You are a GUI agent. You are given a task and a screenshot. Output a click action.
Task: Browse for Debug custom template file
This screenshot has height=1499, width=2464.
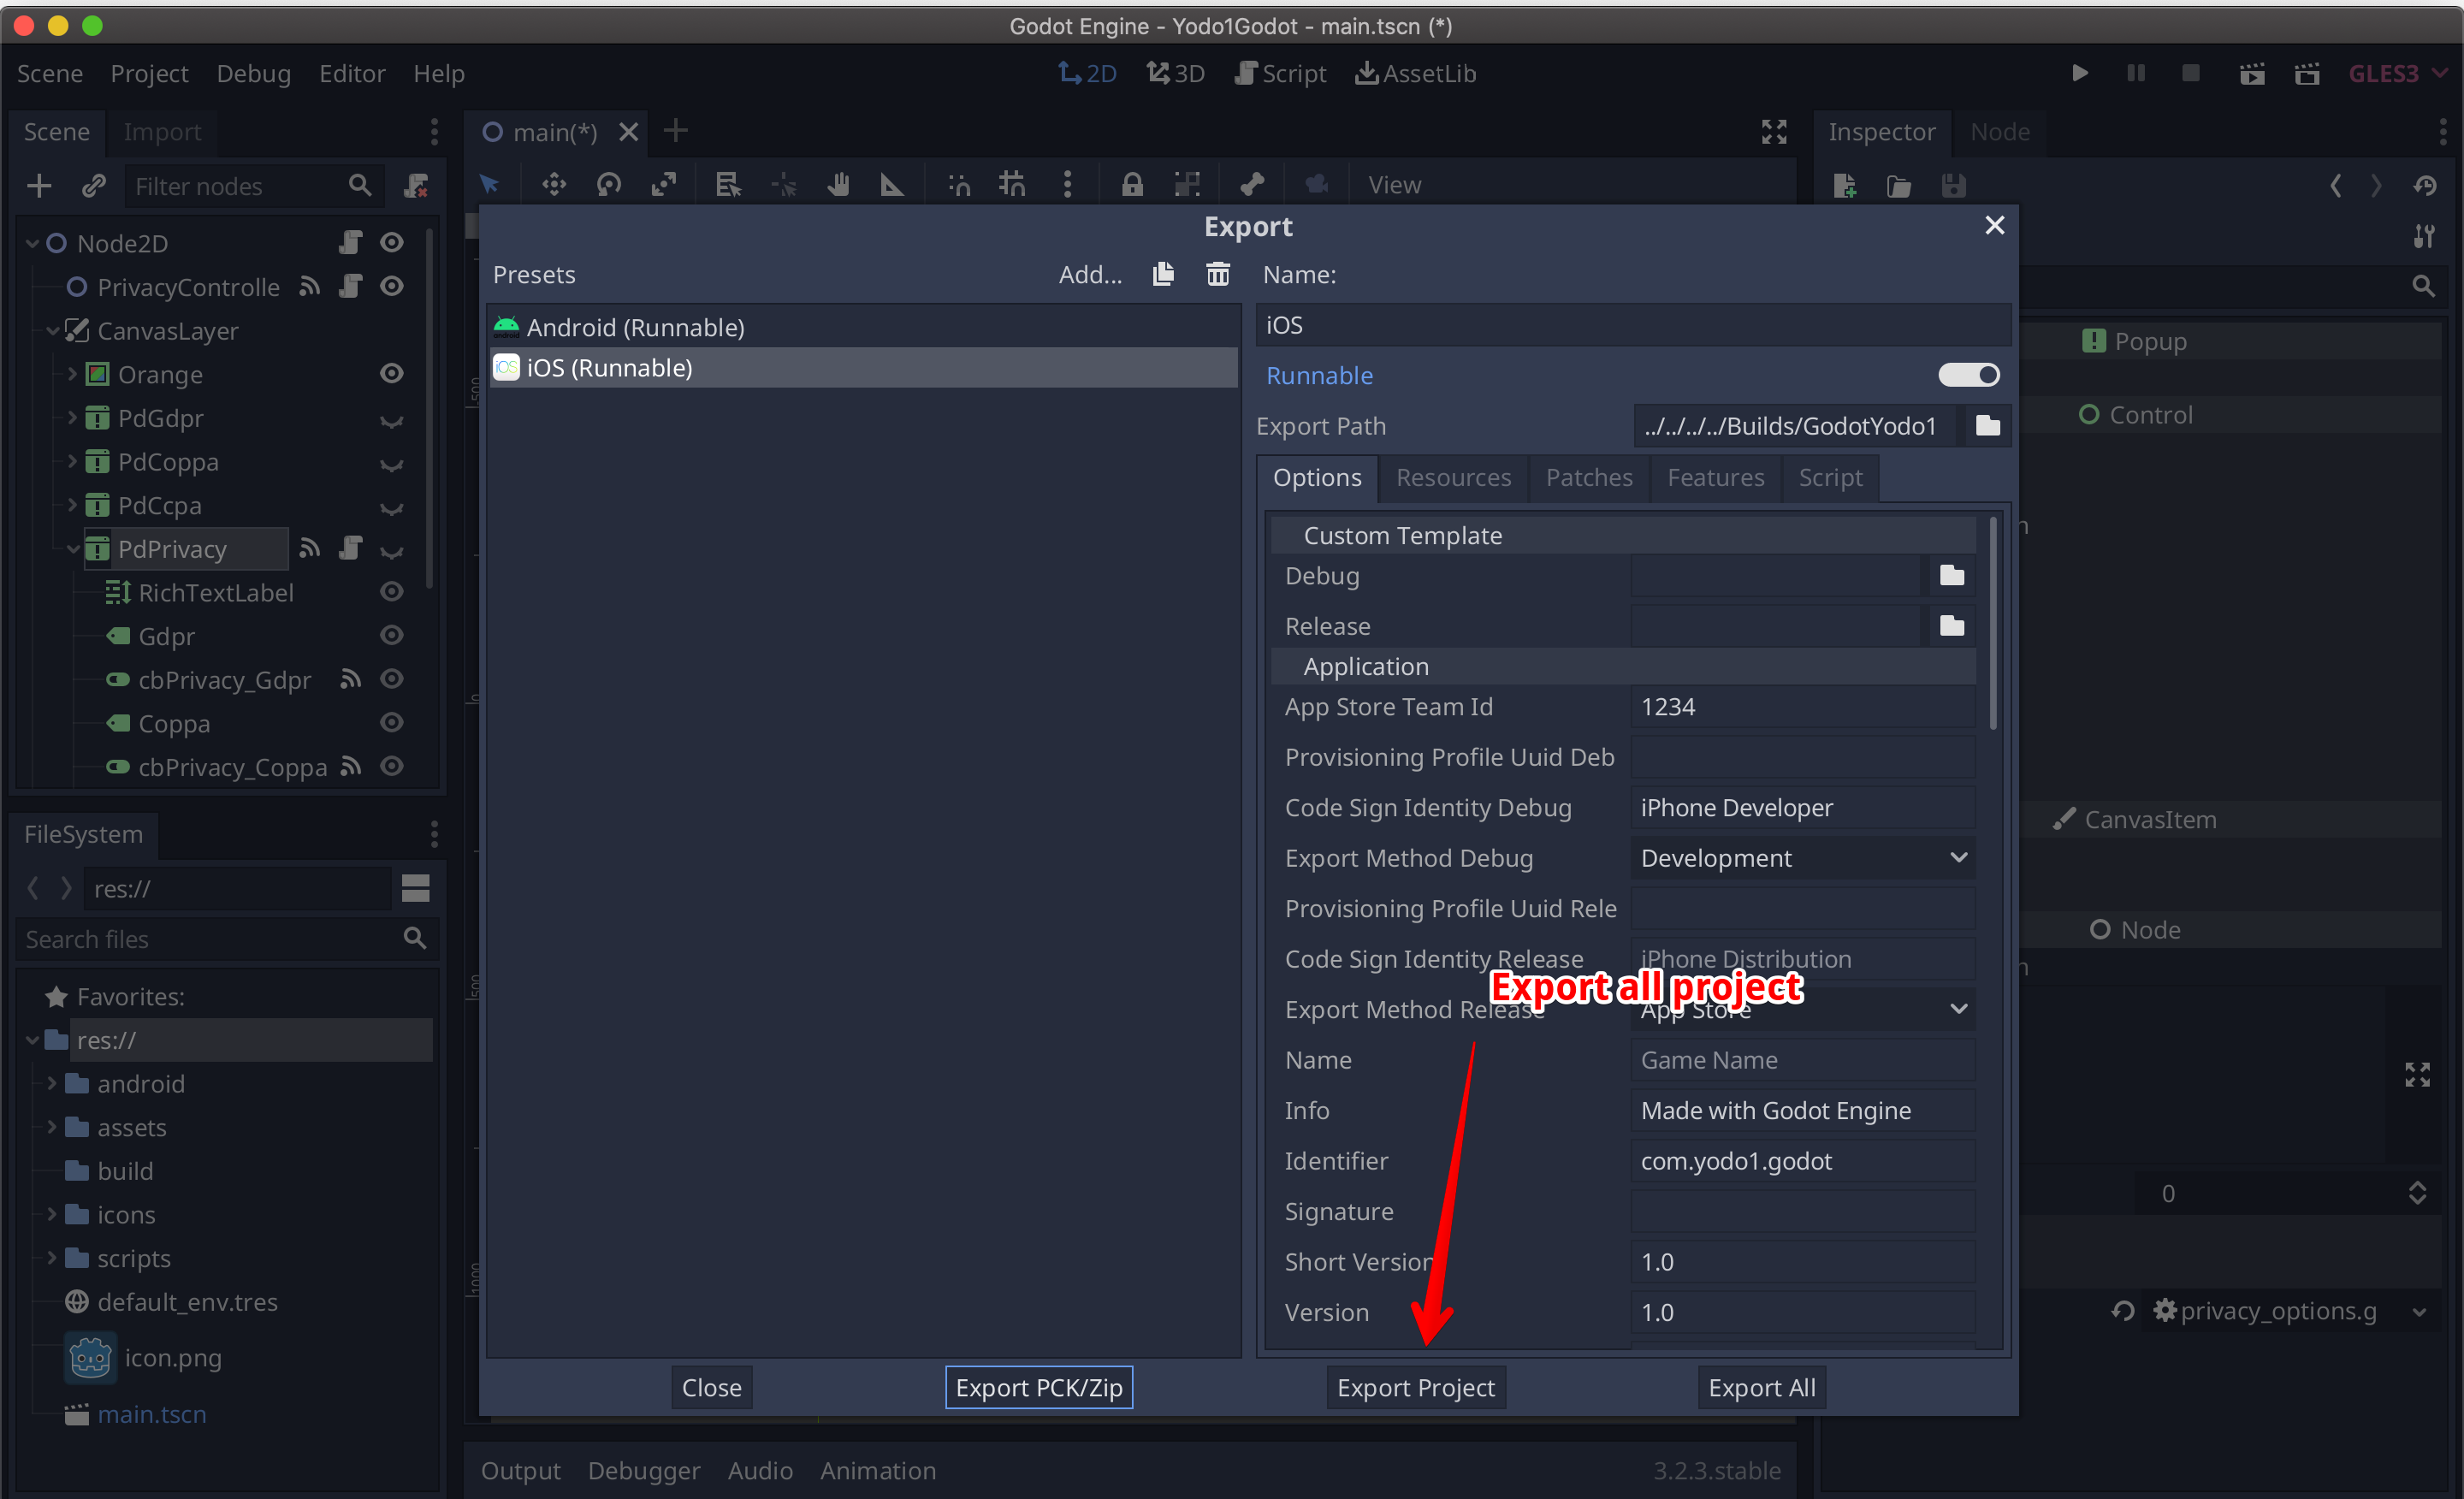tap(1951, 576)
